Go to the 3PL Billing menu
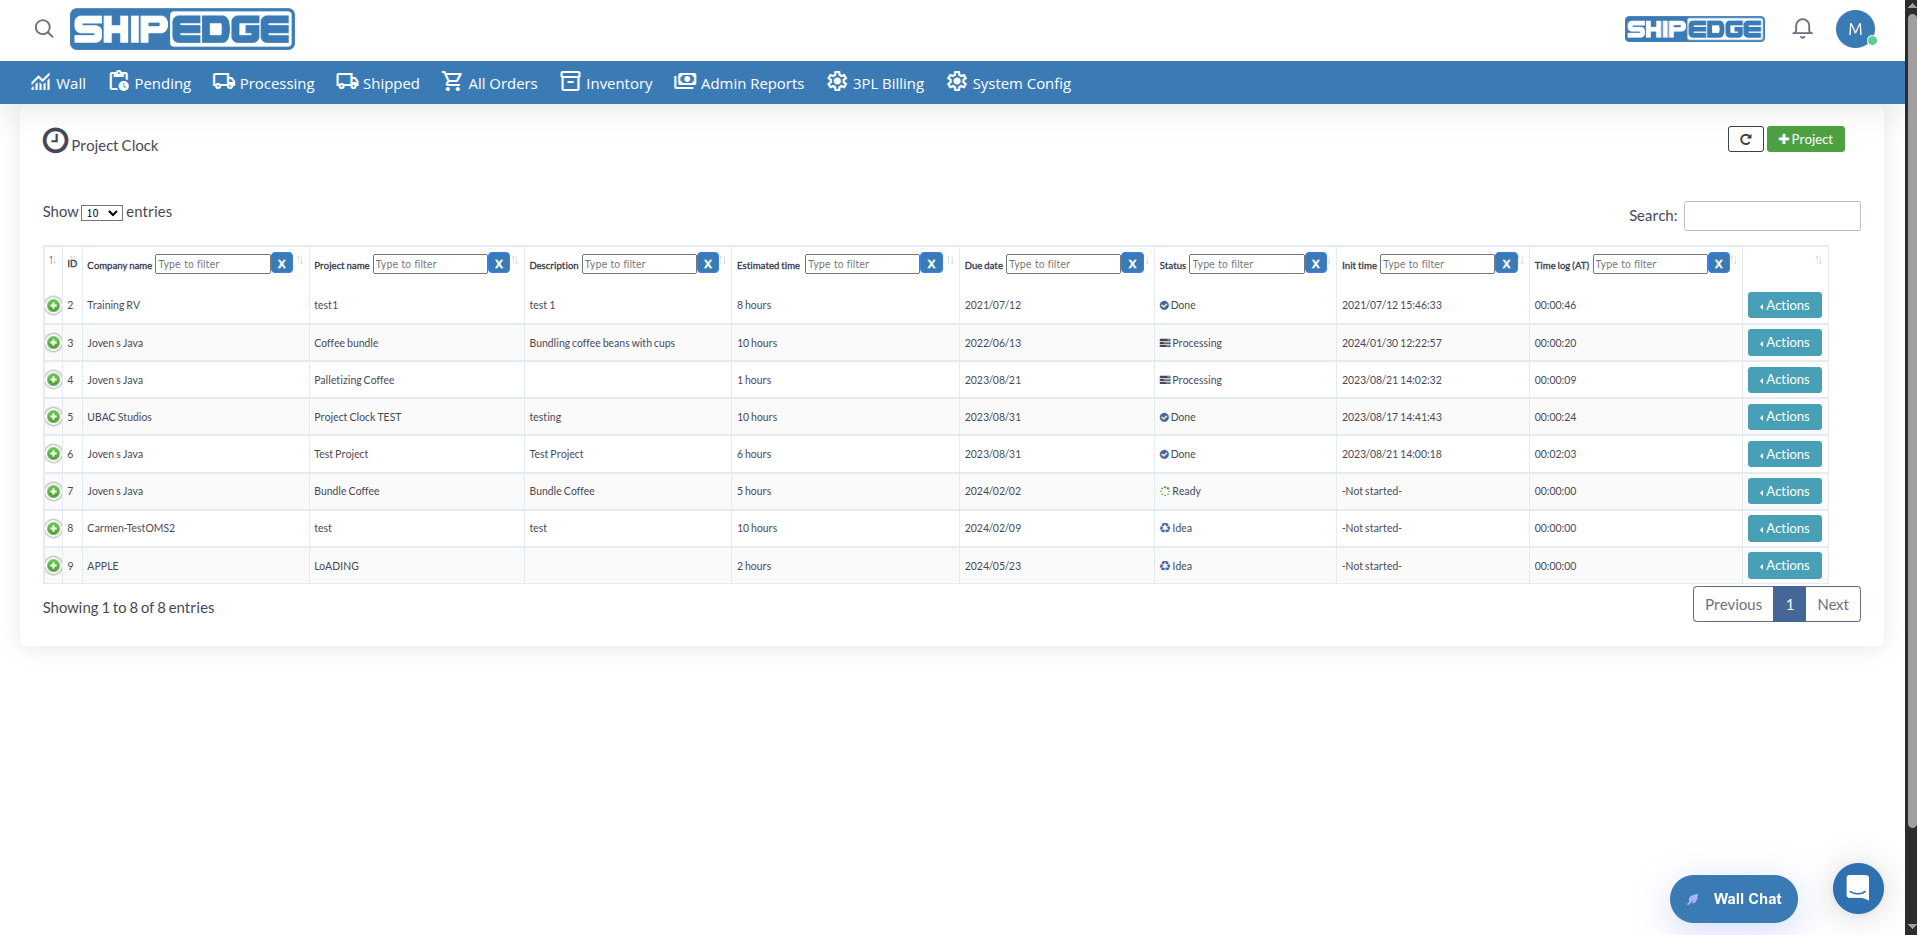The height and width of the screenshot is (935, 1917). click(875, 83)
